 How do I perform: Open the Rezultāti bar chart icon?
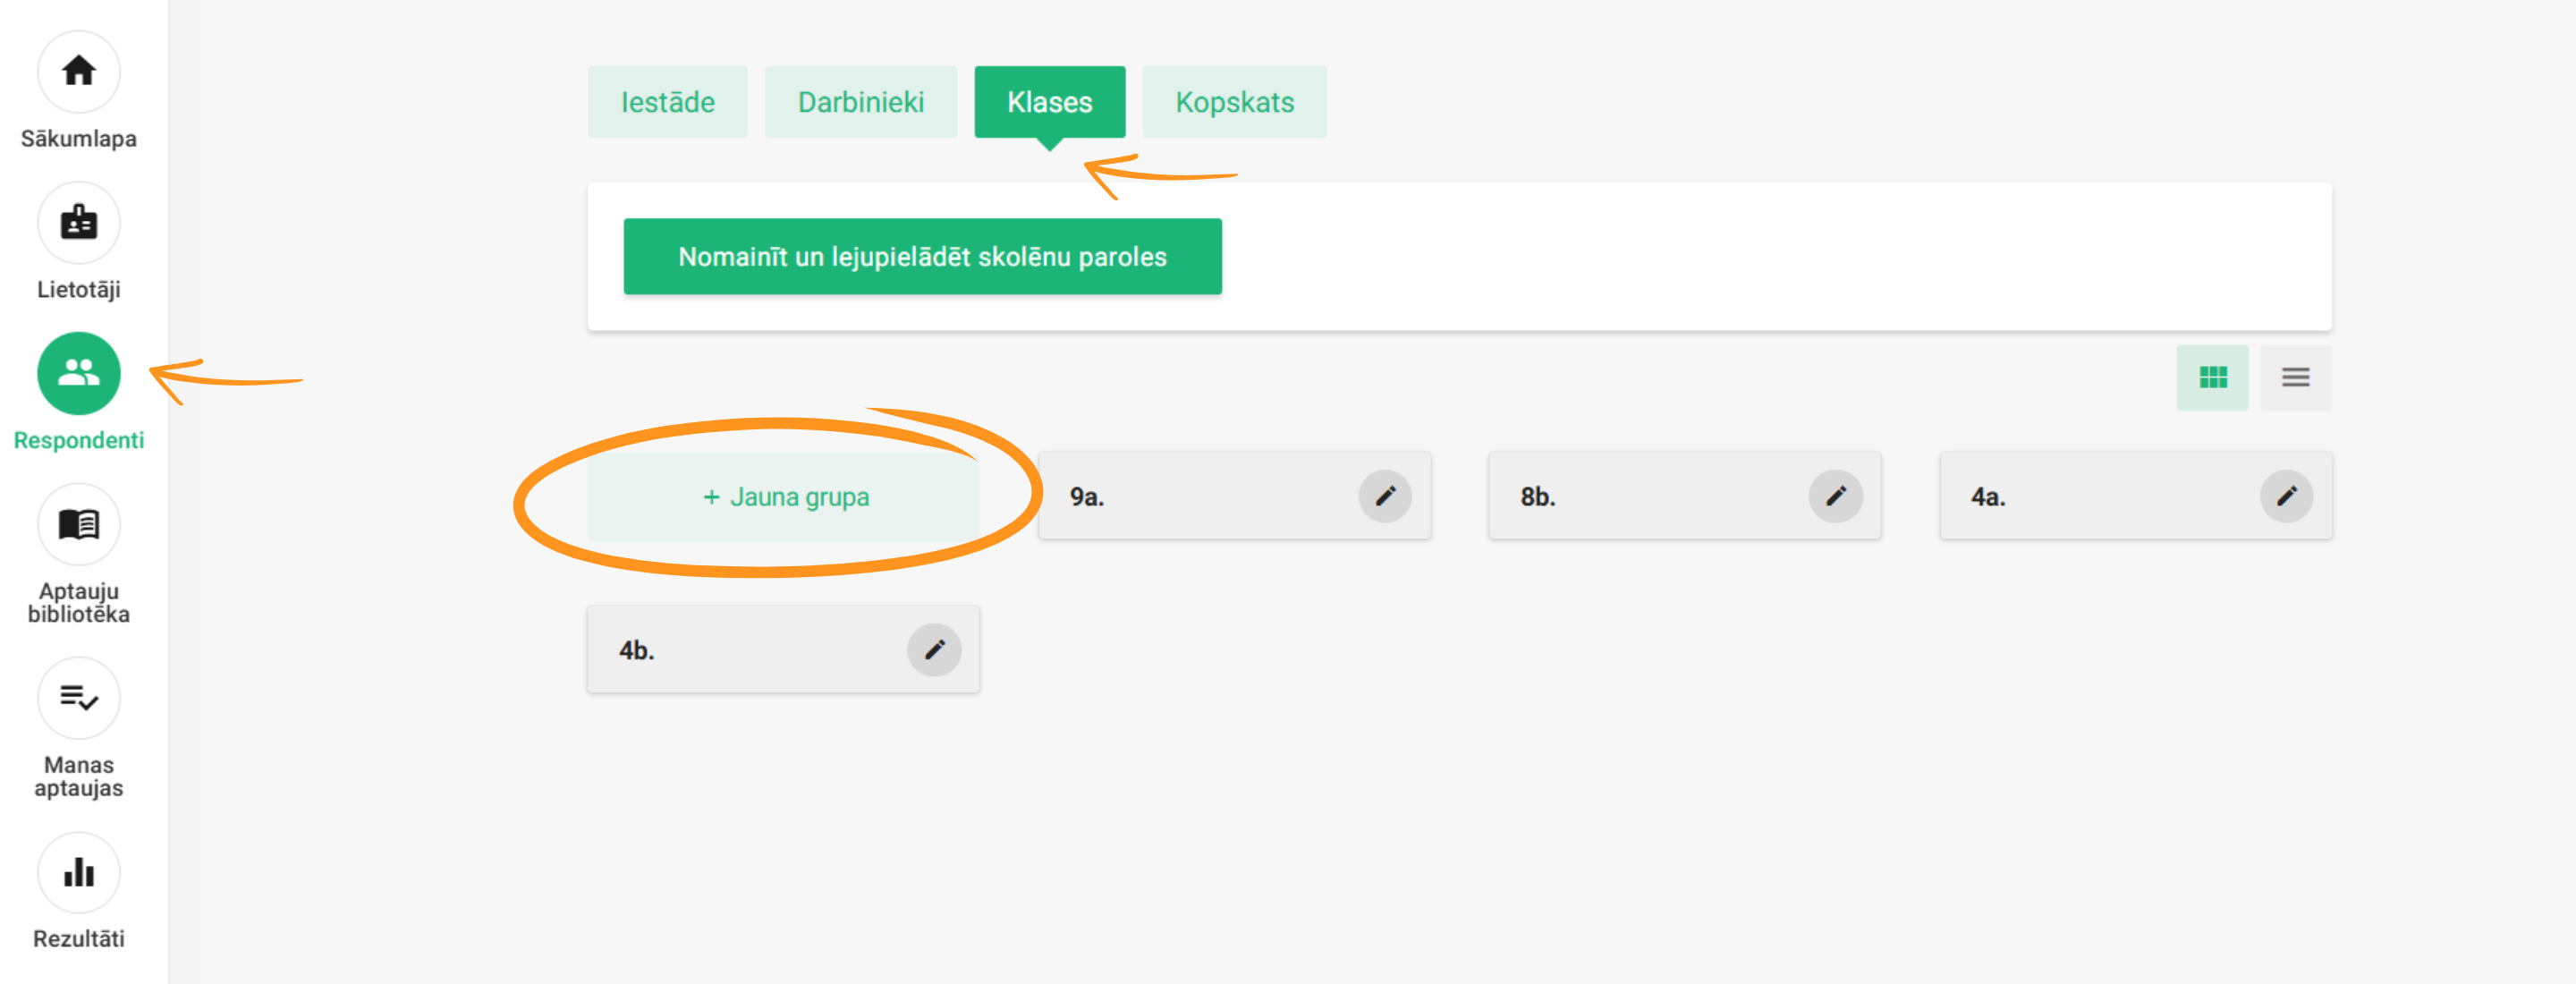(78, 872)
